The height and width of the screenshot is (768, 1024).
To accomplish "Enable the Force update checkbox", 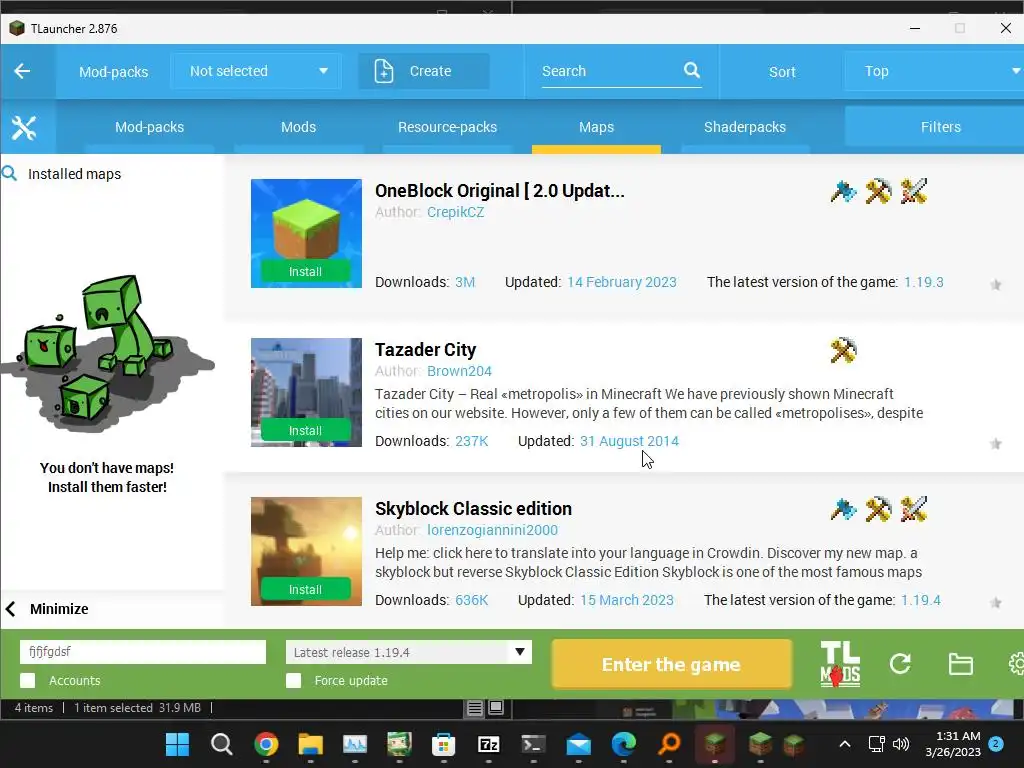I will [x=294, y=680].
